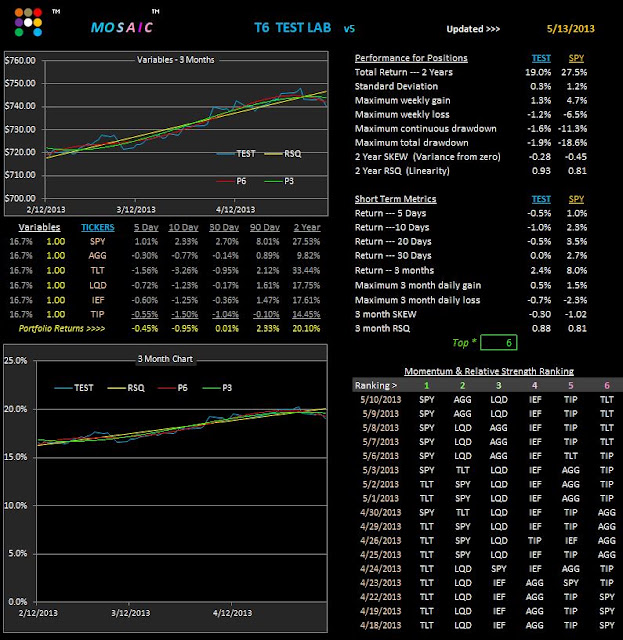Image resolution: width=623 pixels, height=640 pixels.
Task: Click P6 legend in 3 Month Chart
Action: [173, 387]
